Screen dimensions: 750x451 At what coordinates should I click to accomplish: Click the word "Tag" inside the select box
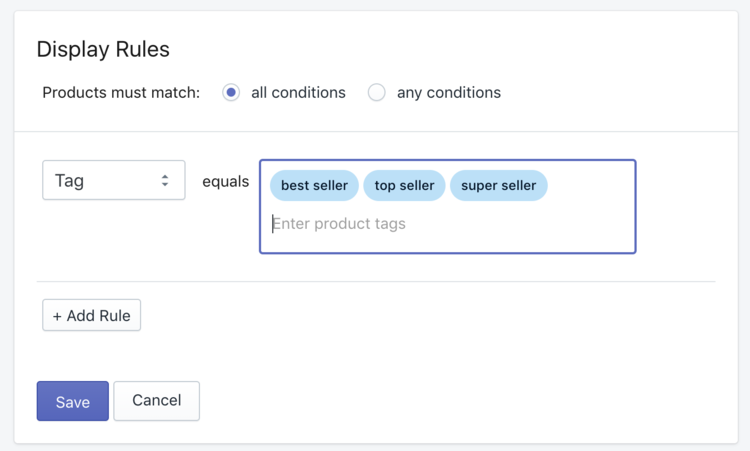pos(70,181)
